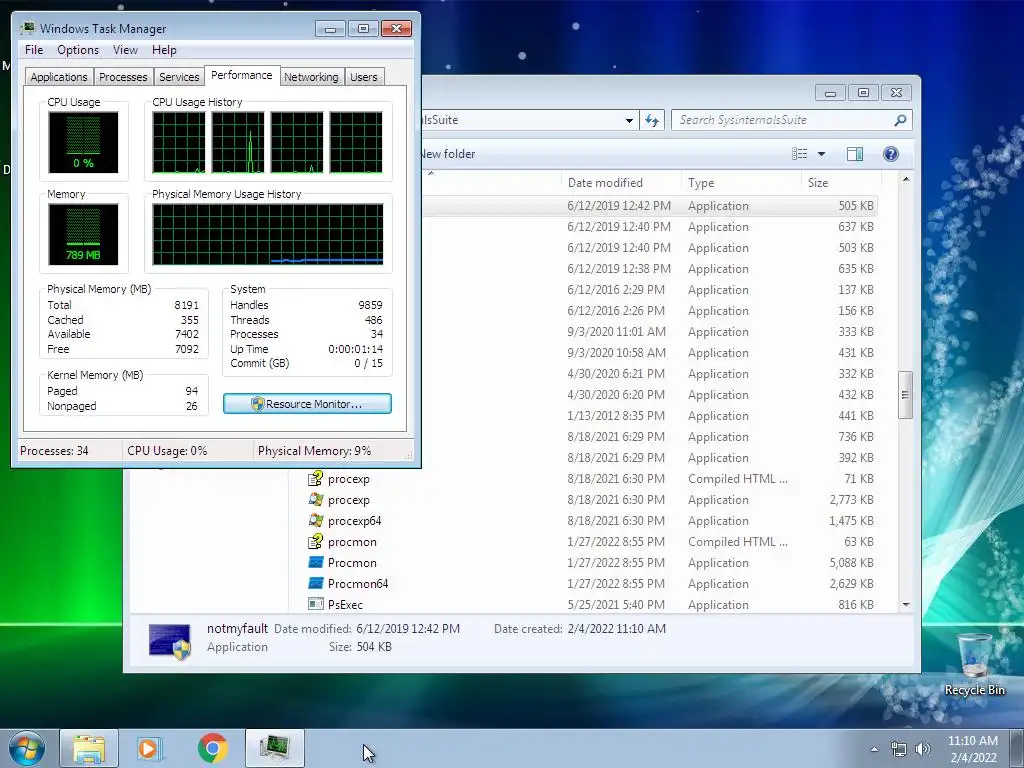Switch to the Processes tab
Screen dimensions: 1024x768
(123, 77)
